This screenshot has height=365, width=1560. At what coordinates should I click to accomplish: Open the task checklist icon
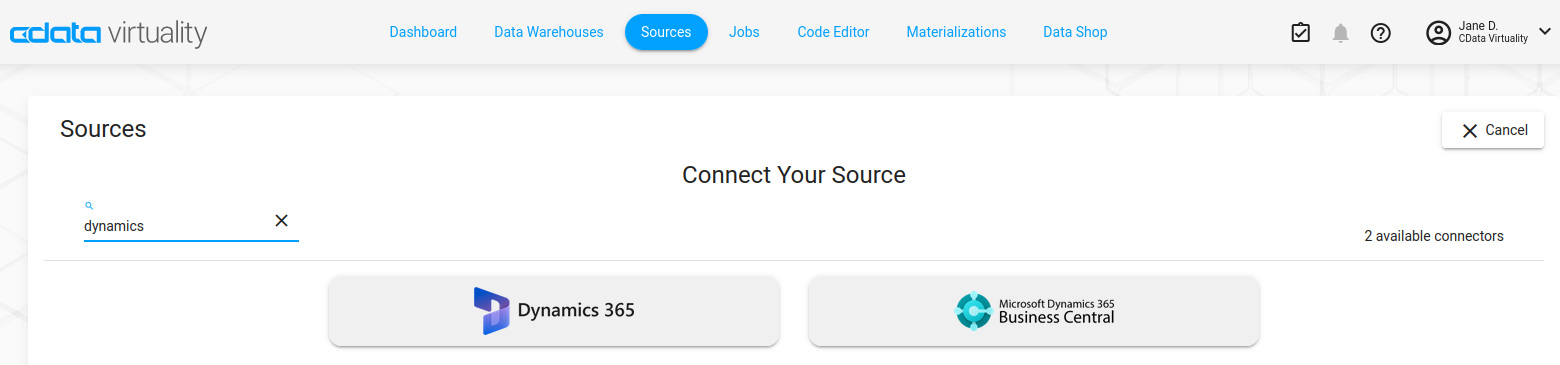point(1300,33)
